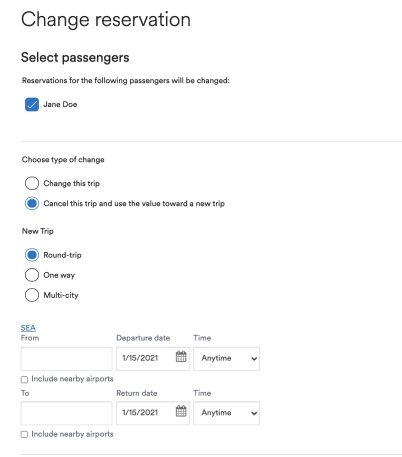Open the Departure date calendar icon

(x=181, y=356)
